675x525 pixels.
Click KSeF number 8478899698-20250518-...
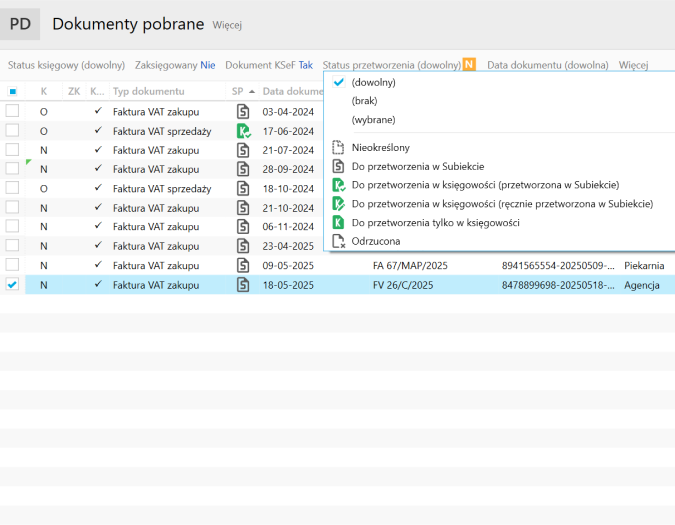558,285
